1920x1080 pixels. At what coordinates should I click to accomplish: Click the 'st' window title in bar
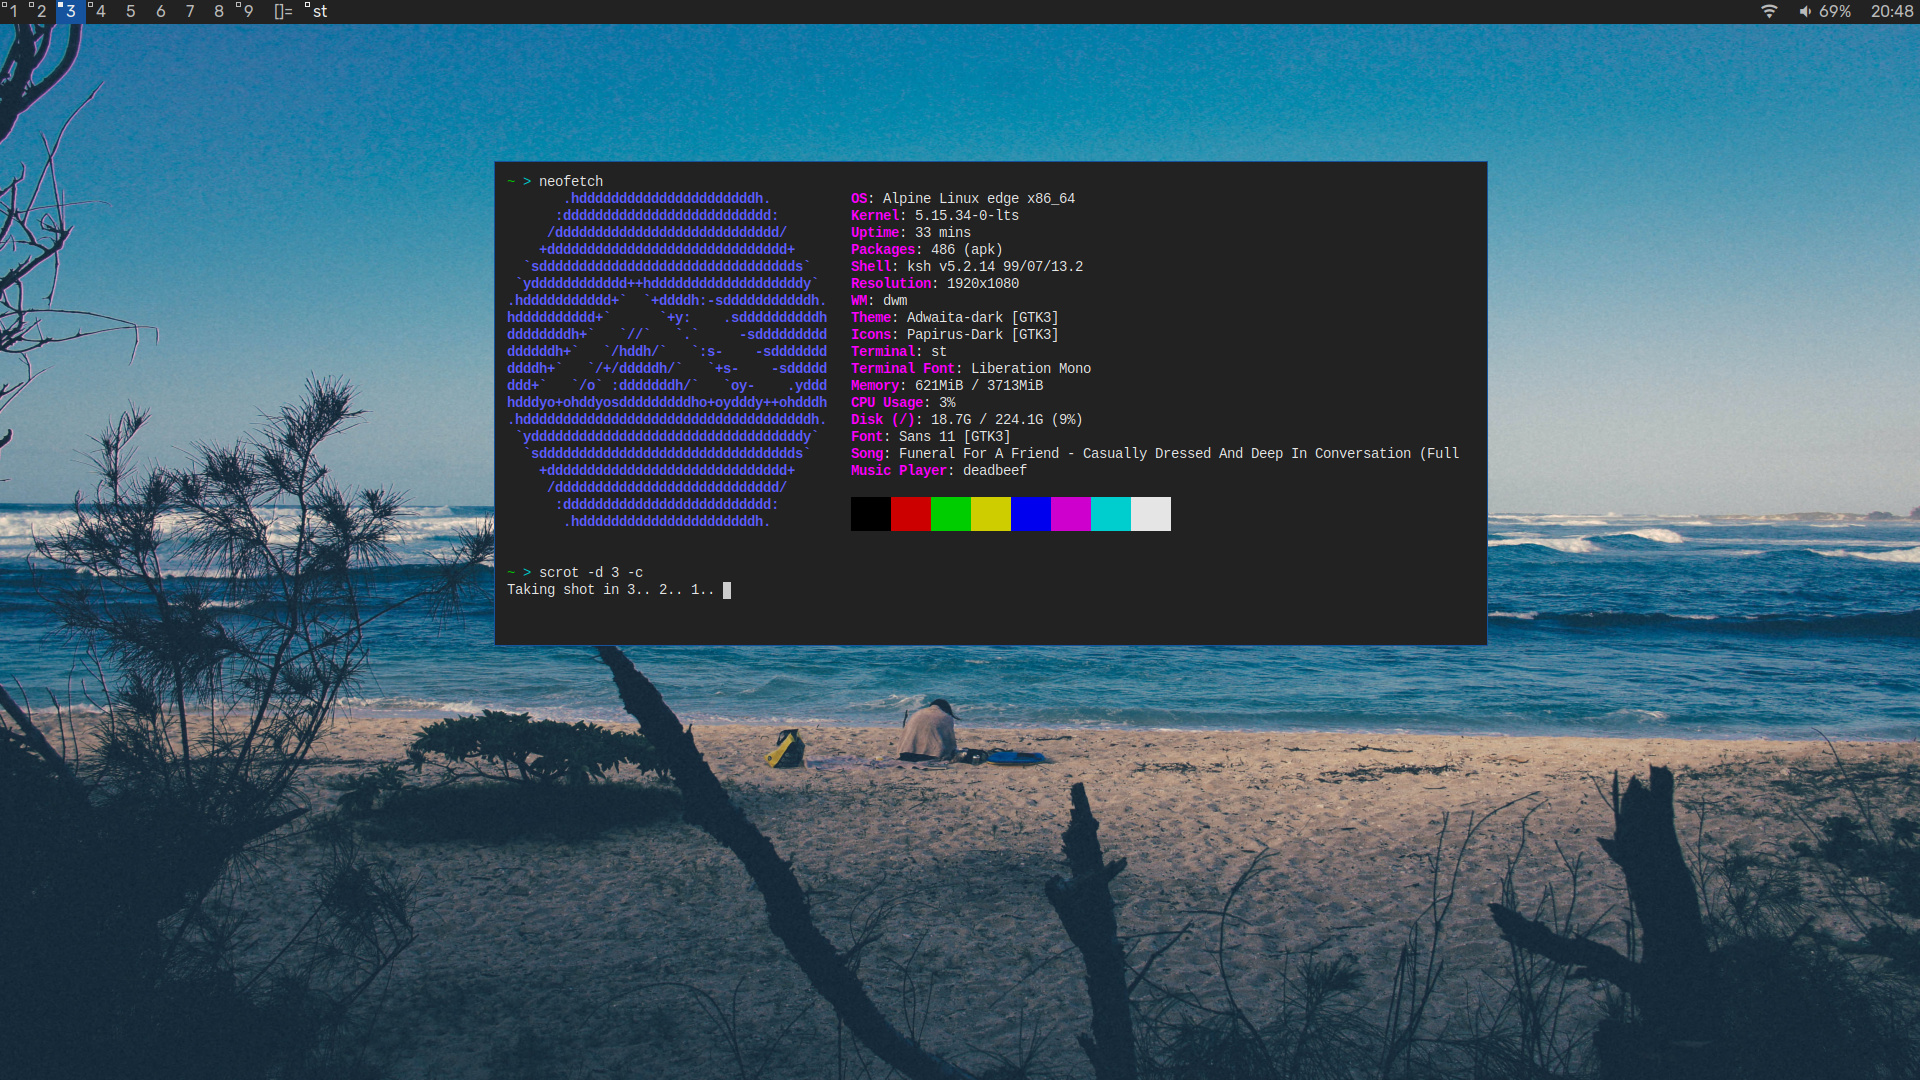point(320,11)
